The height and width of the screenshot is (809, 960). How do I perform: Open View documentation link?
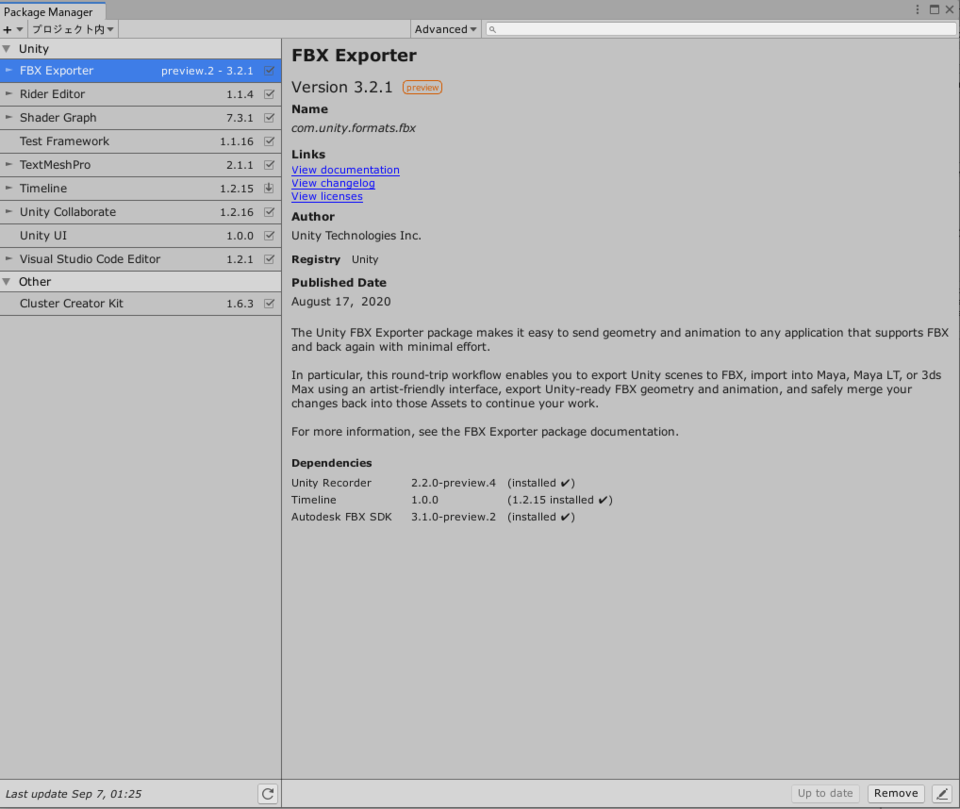click(345, 170)
